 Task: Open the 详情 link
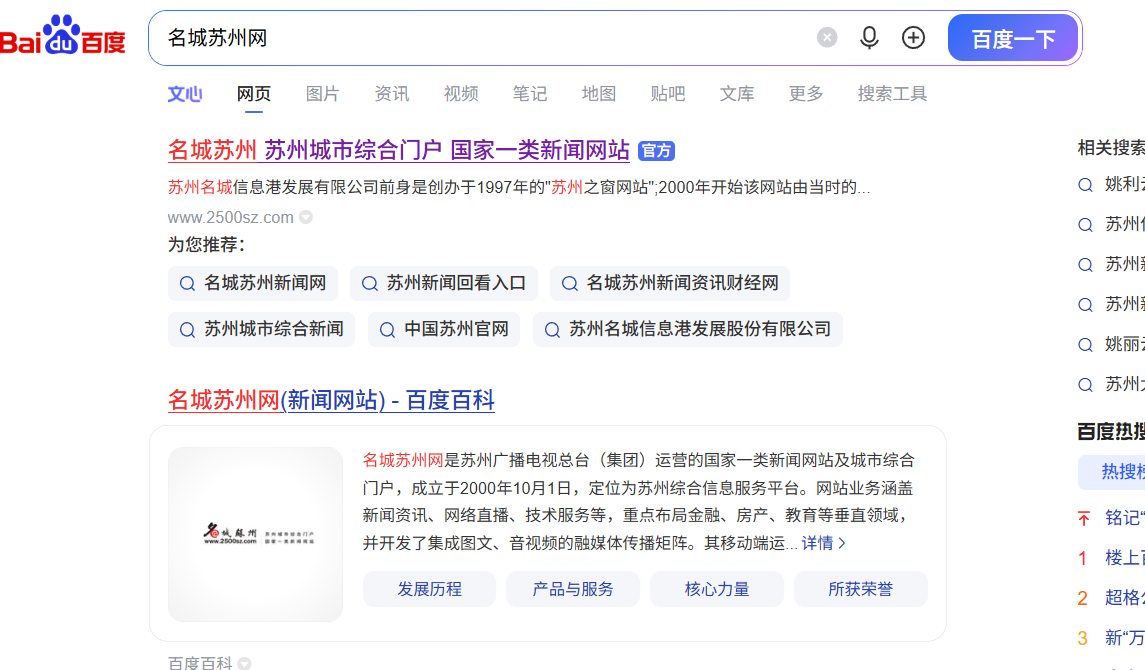tap(824, 543)
